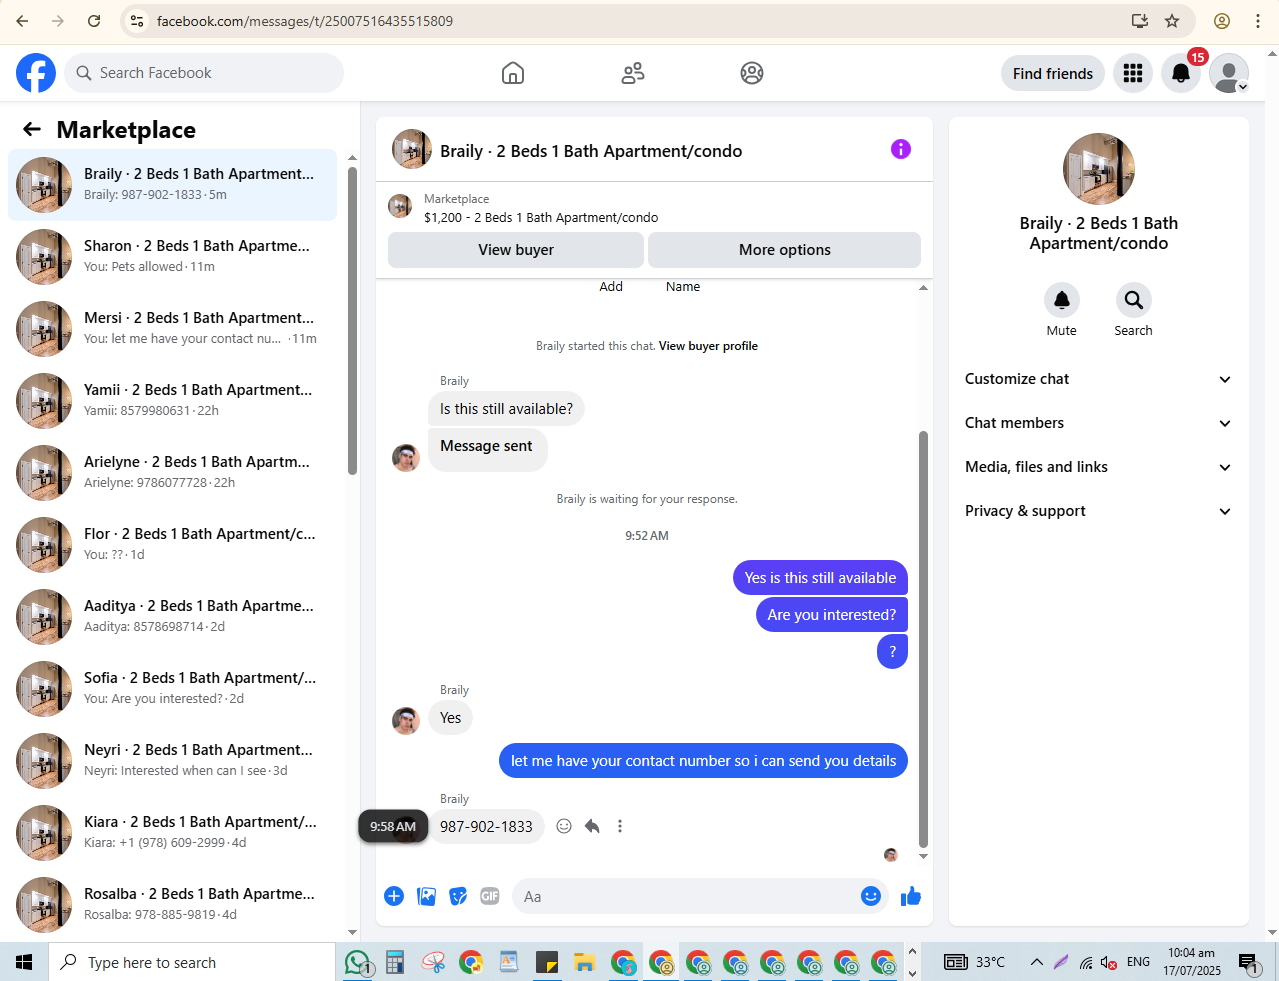The width and height of the screenshot is (1279, 981).
Task: Click the 'Yes is this still available' message
Action: point(820,578)
